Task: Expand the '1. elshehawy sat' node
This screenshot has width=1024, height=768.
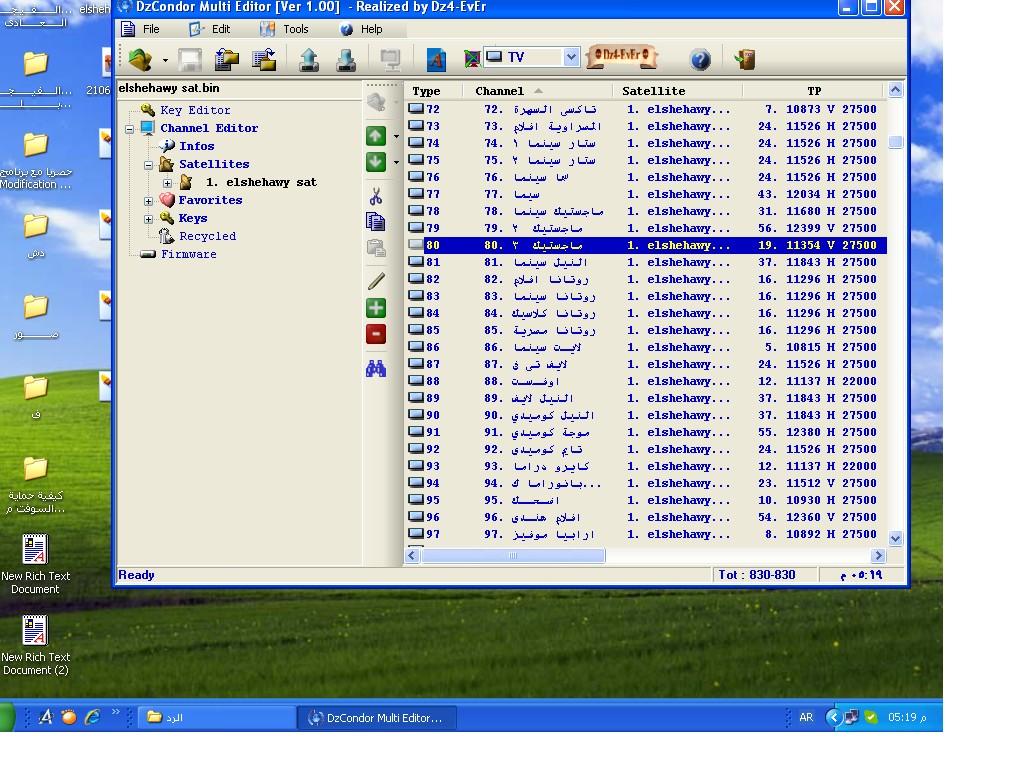Action: [167, 183]
